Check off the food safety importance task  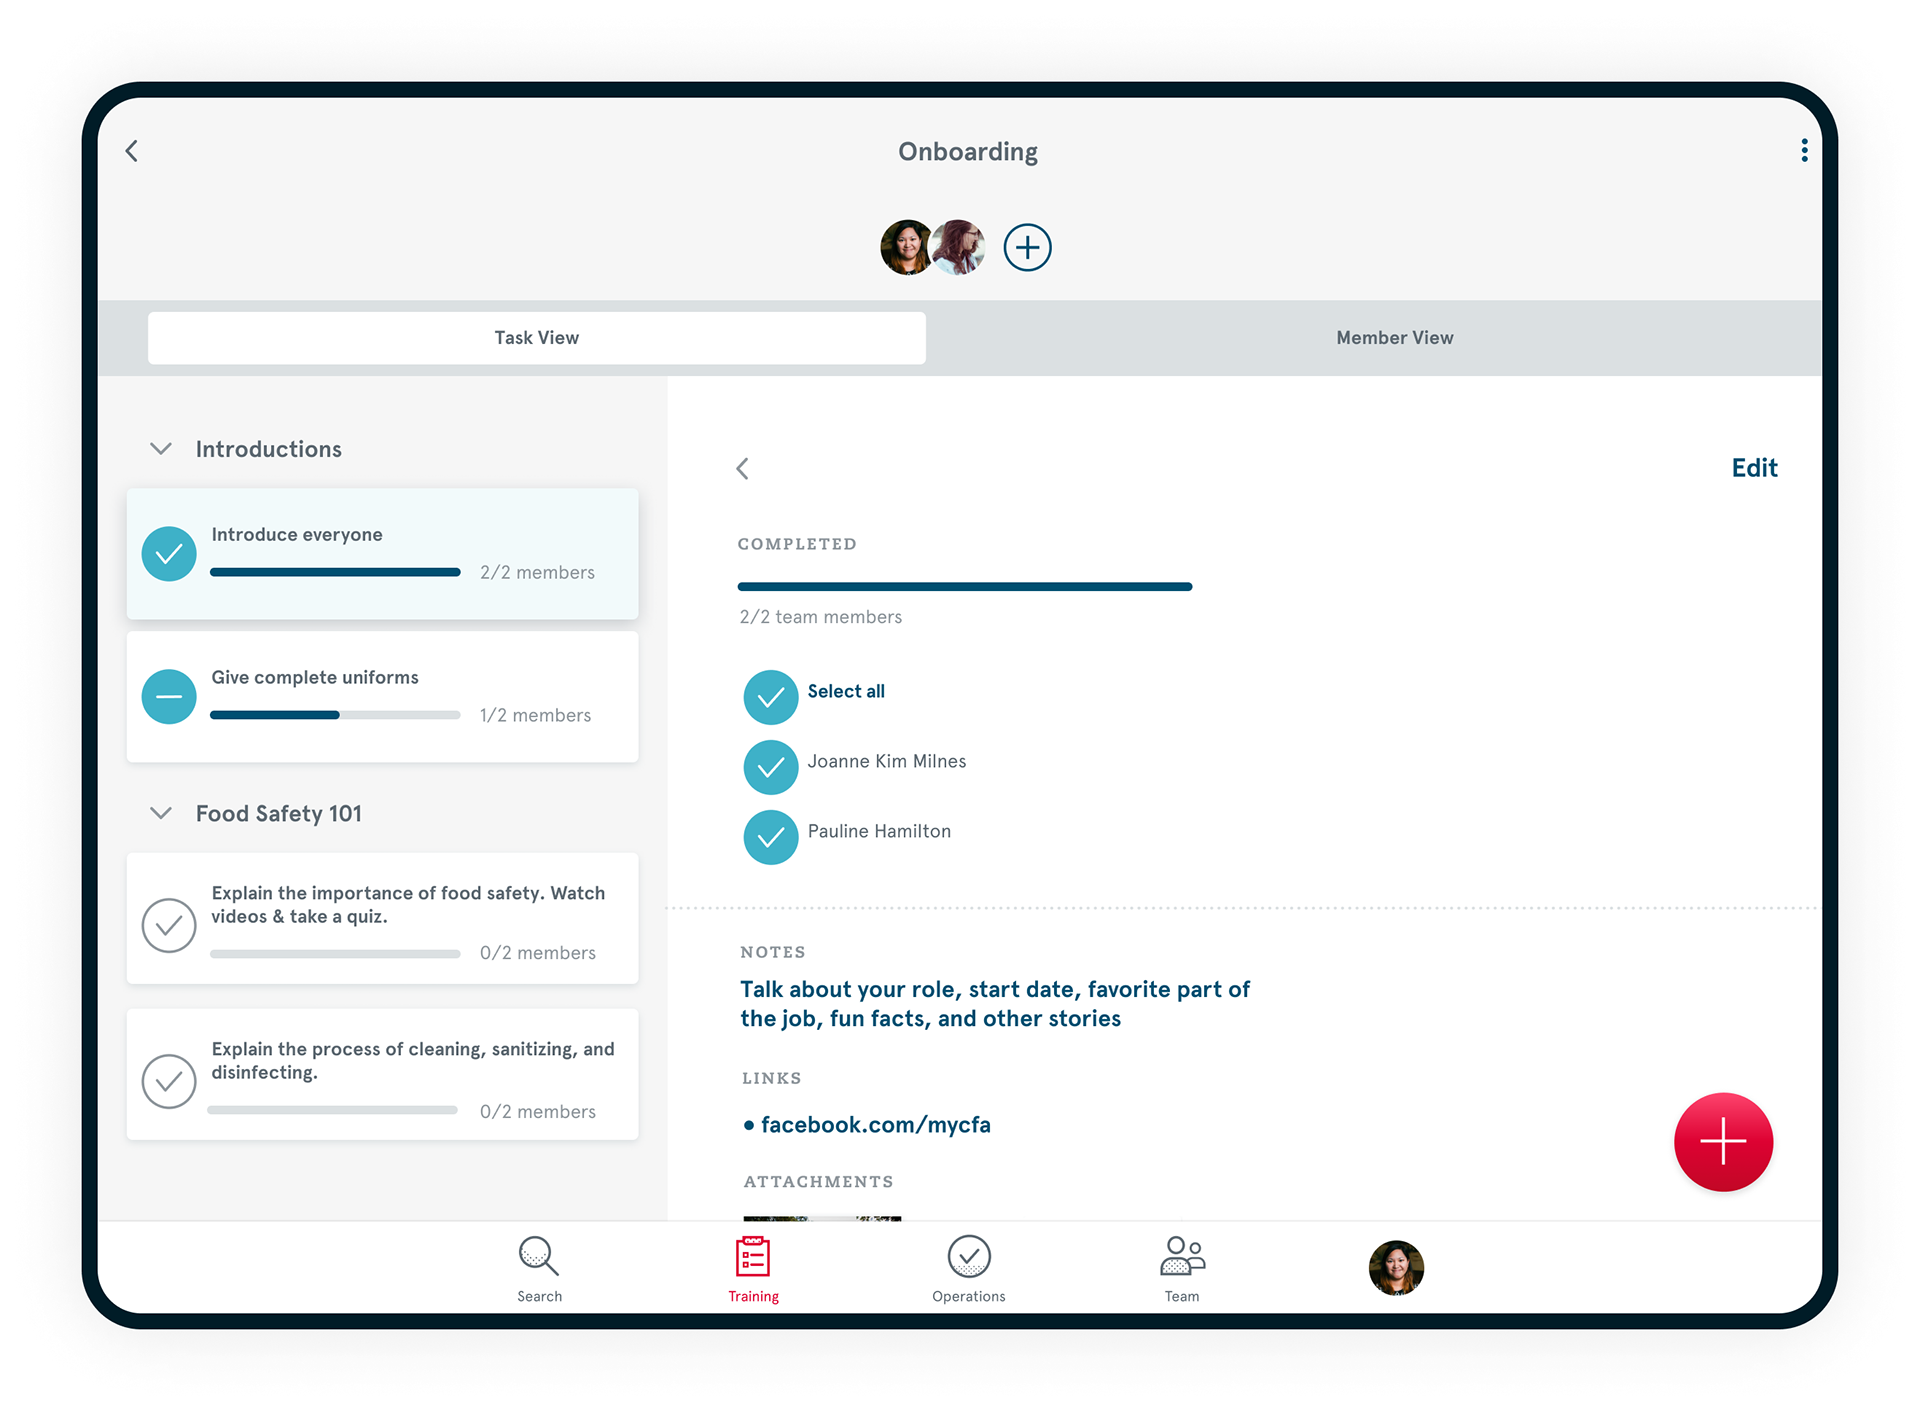(x=169, y=925)
